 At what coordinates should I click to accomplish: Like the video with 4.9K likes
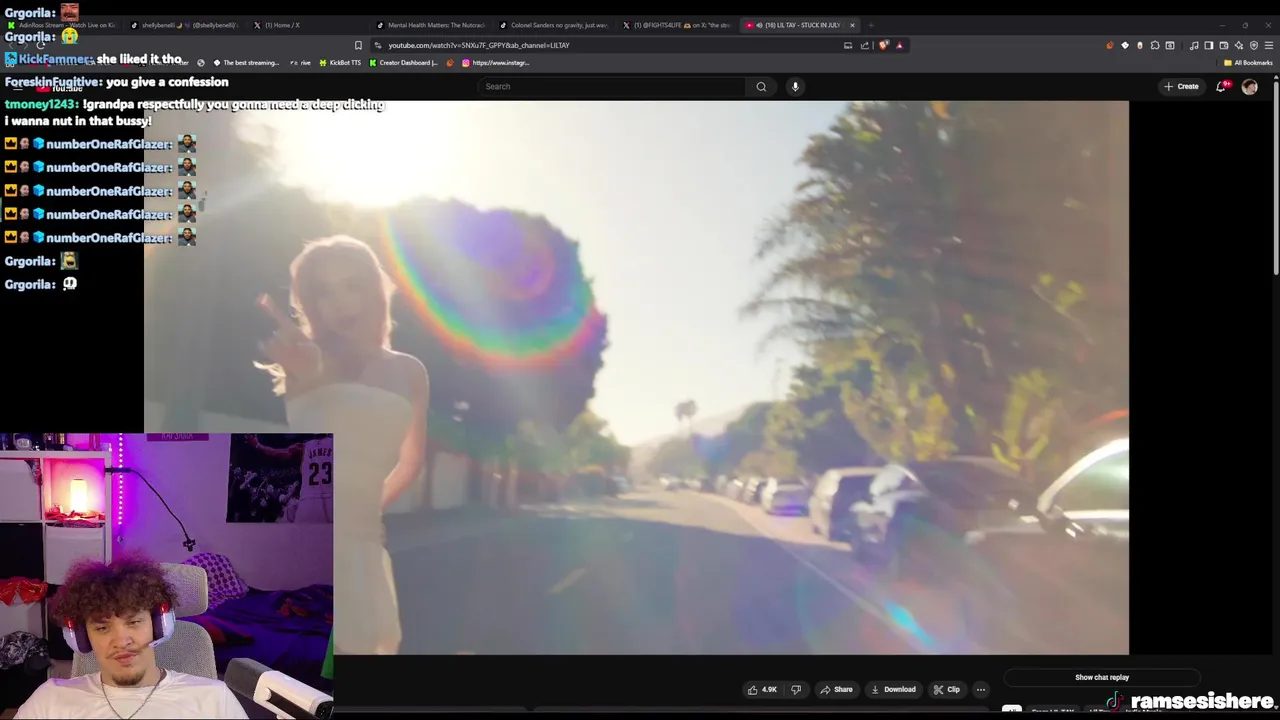(x=762, y=689)
